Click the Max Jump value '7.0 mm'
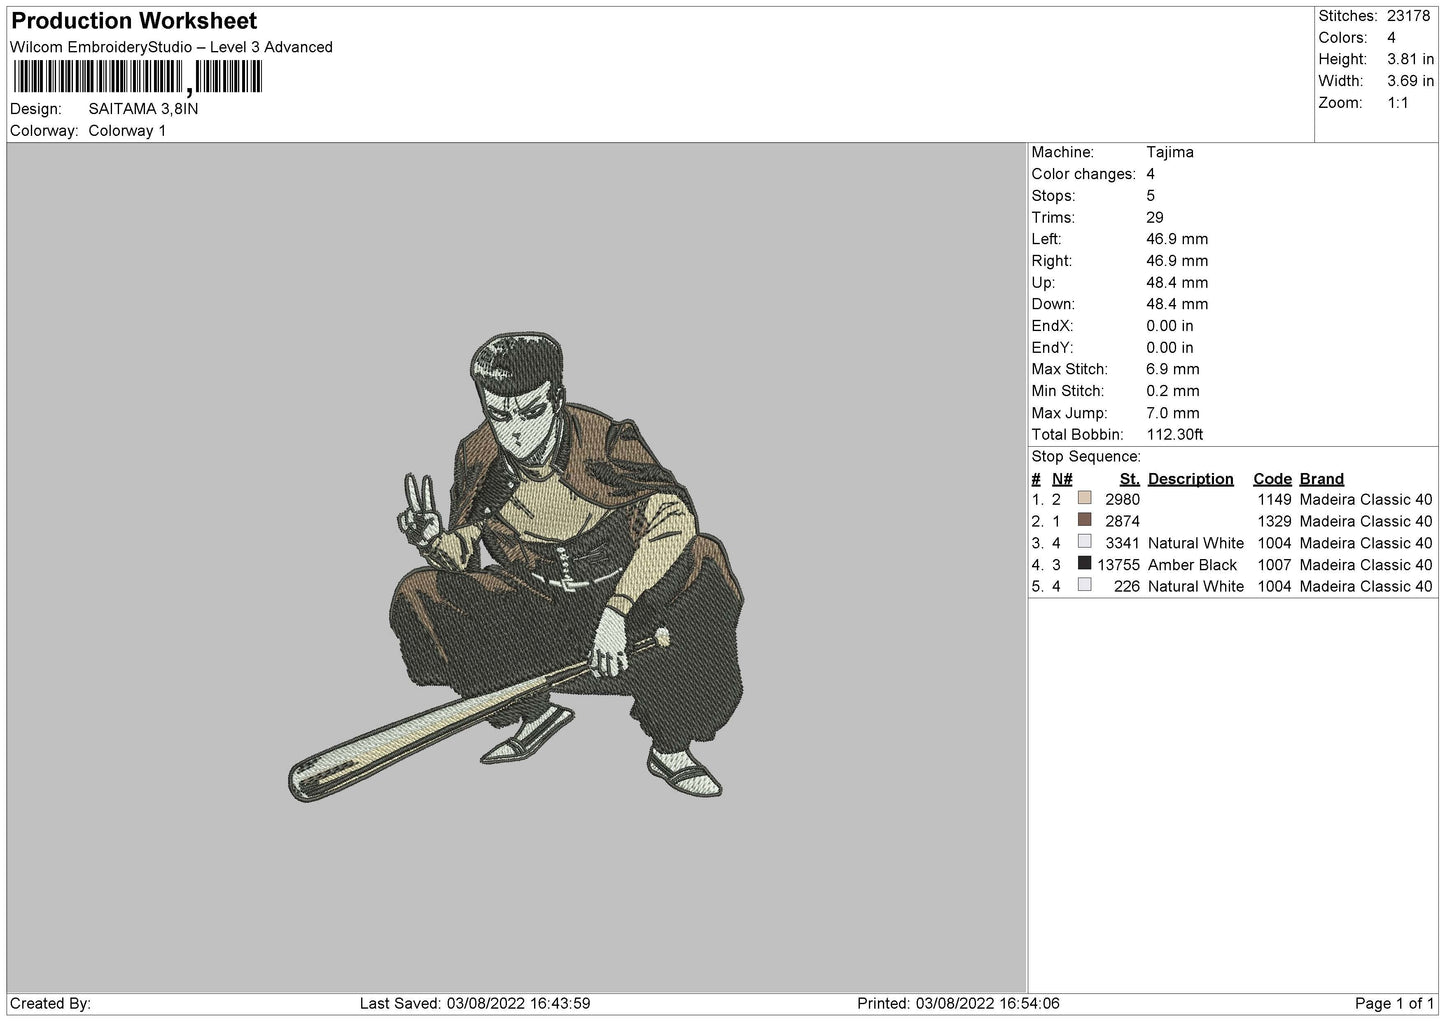Viewport: 1445px width, 1021px height. point(1173,413)
